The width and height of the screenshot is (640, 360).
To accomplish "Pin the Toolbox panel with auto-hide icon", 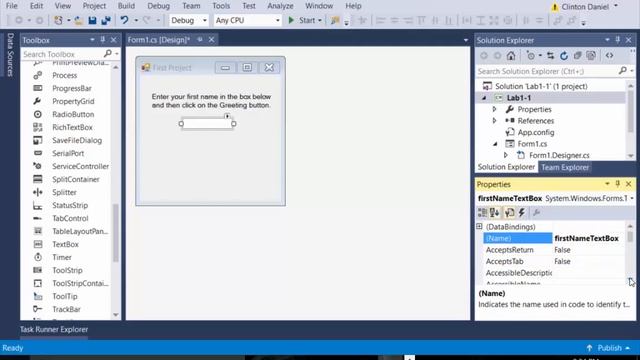I will click(x=103, y=40).
